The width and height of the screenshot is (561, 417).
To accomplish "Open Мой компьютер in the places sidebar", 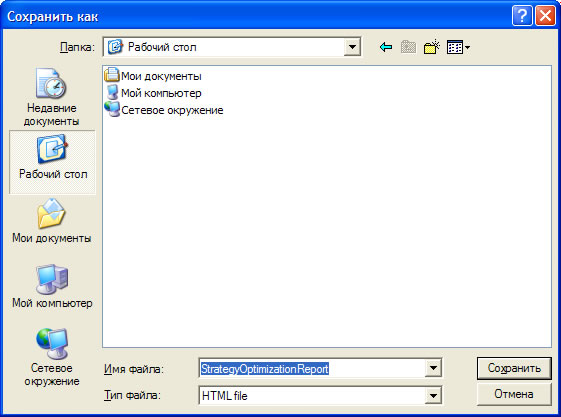I will tap(52, 286).
